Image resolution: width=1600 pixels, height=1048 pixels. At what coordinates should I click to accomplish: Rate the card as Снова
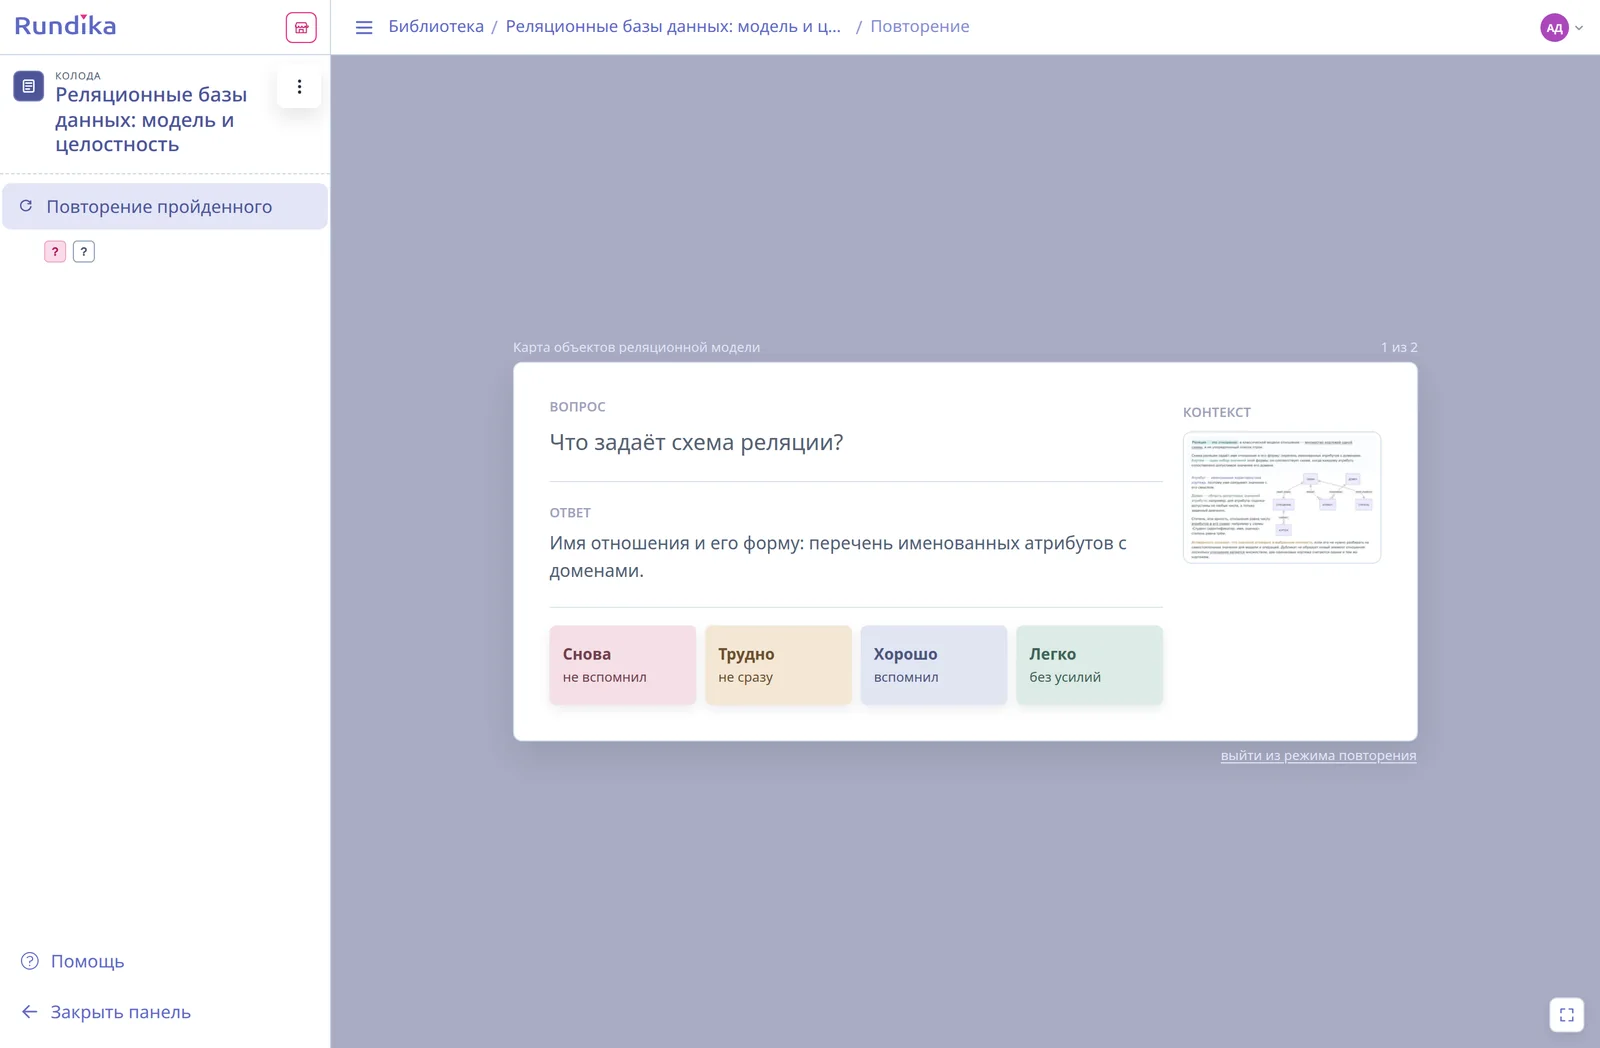point(622,665)
